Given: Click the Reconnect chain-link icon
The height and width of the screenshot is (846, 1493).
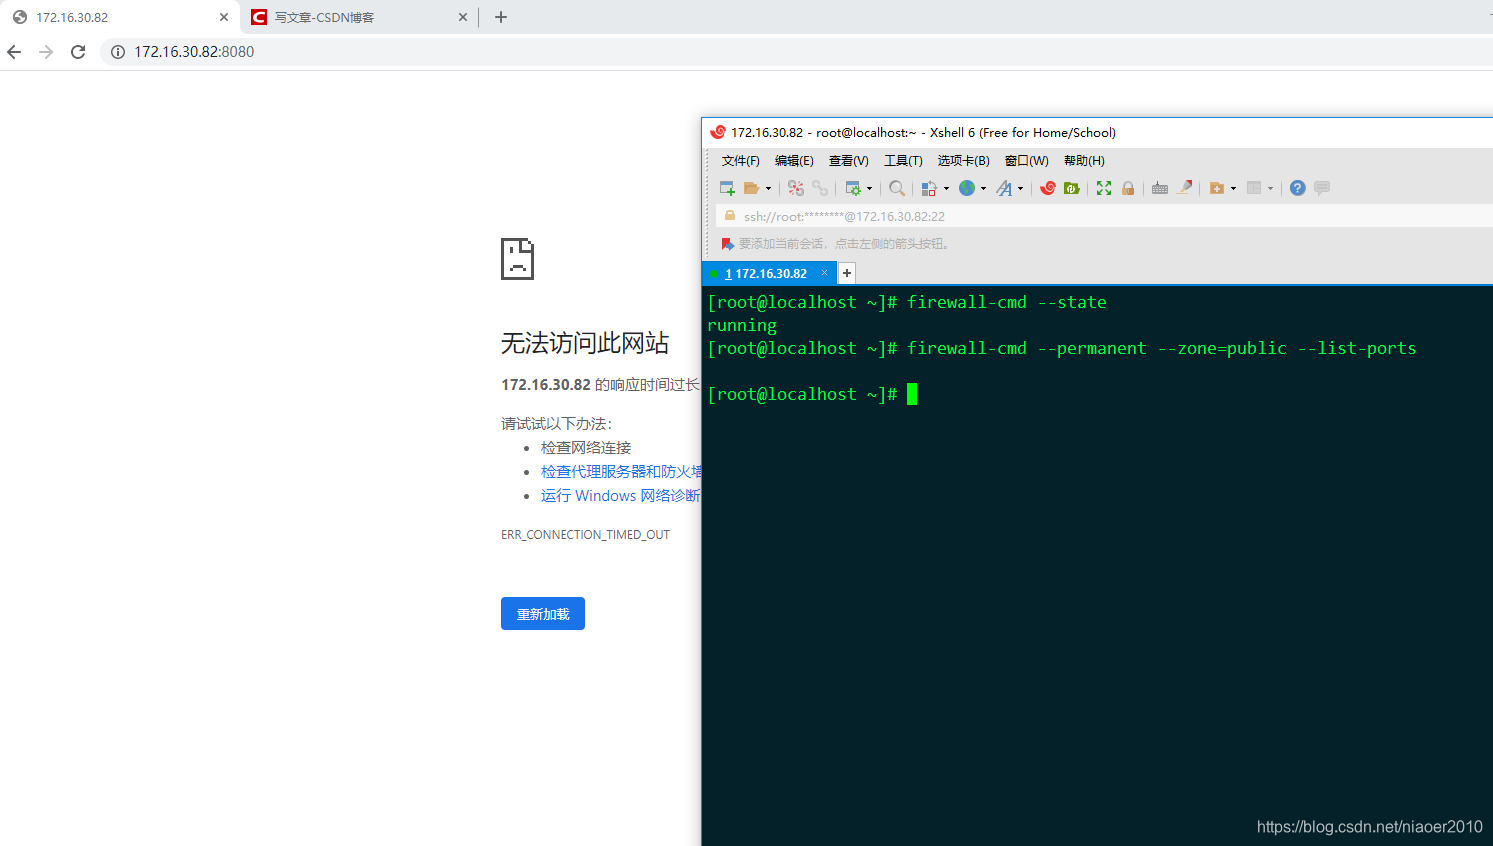Looking at the screenshot, I should 820,188.
